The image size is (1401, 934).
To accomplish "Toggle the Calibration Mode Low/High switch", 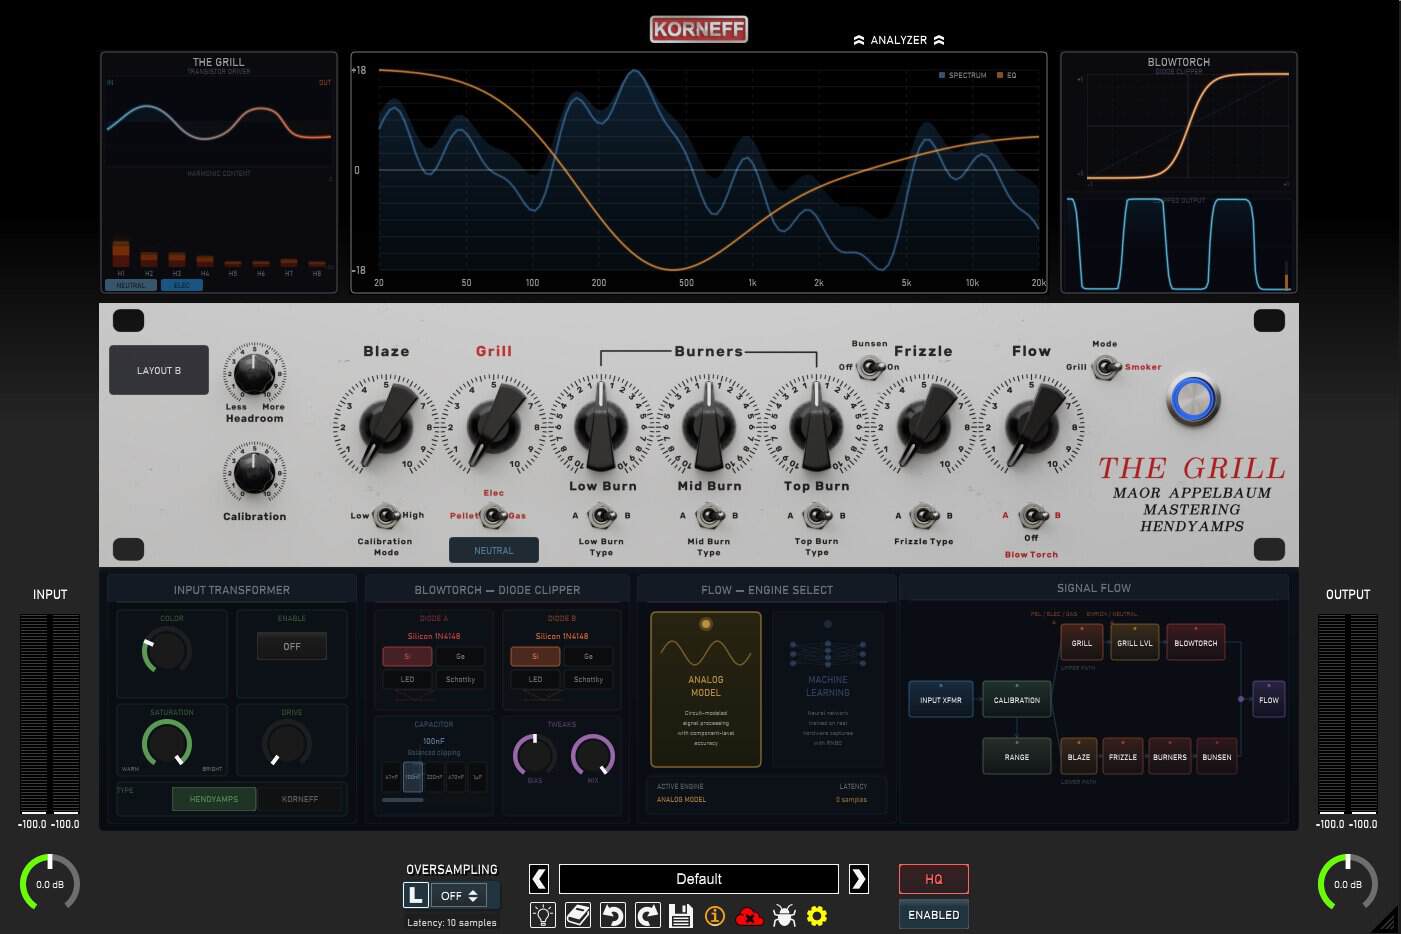I will click(386, 516).
